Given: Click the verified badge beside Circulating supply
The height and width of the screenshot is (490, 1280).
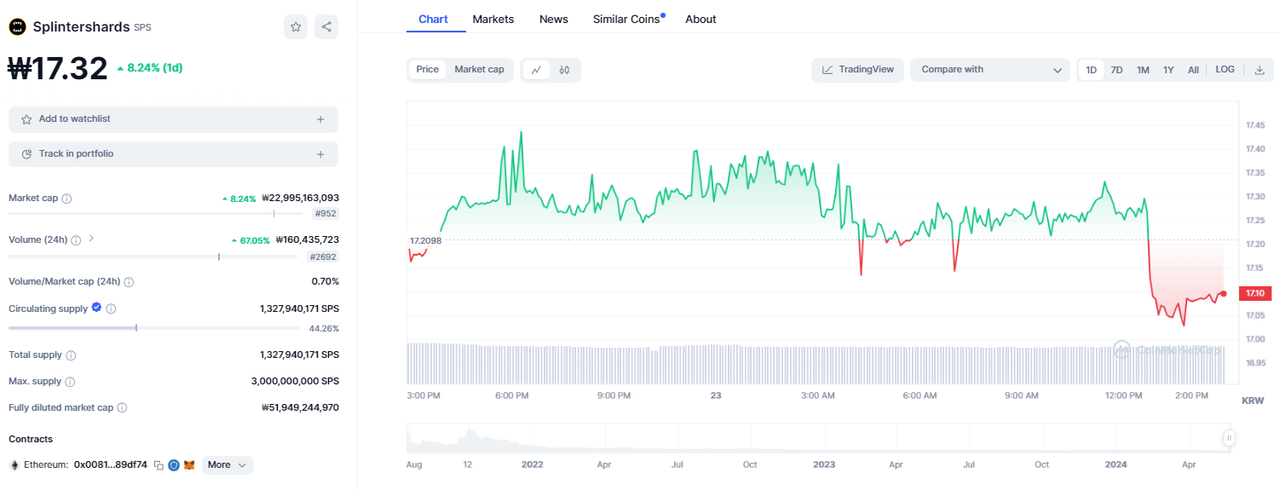Looking at the screenshot, I should (97, 308).
